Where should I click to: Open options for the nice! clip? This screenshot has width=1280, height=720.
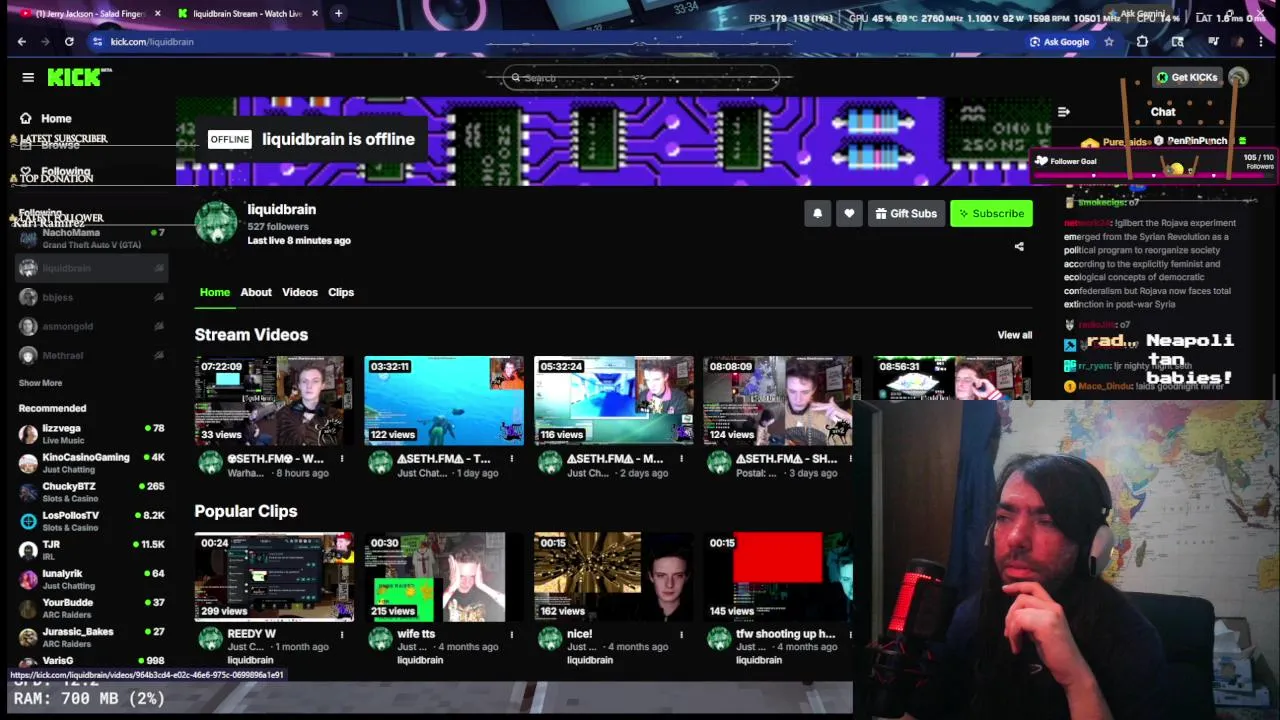tap(682, 634)
